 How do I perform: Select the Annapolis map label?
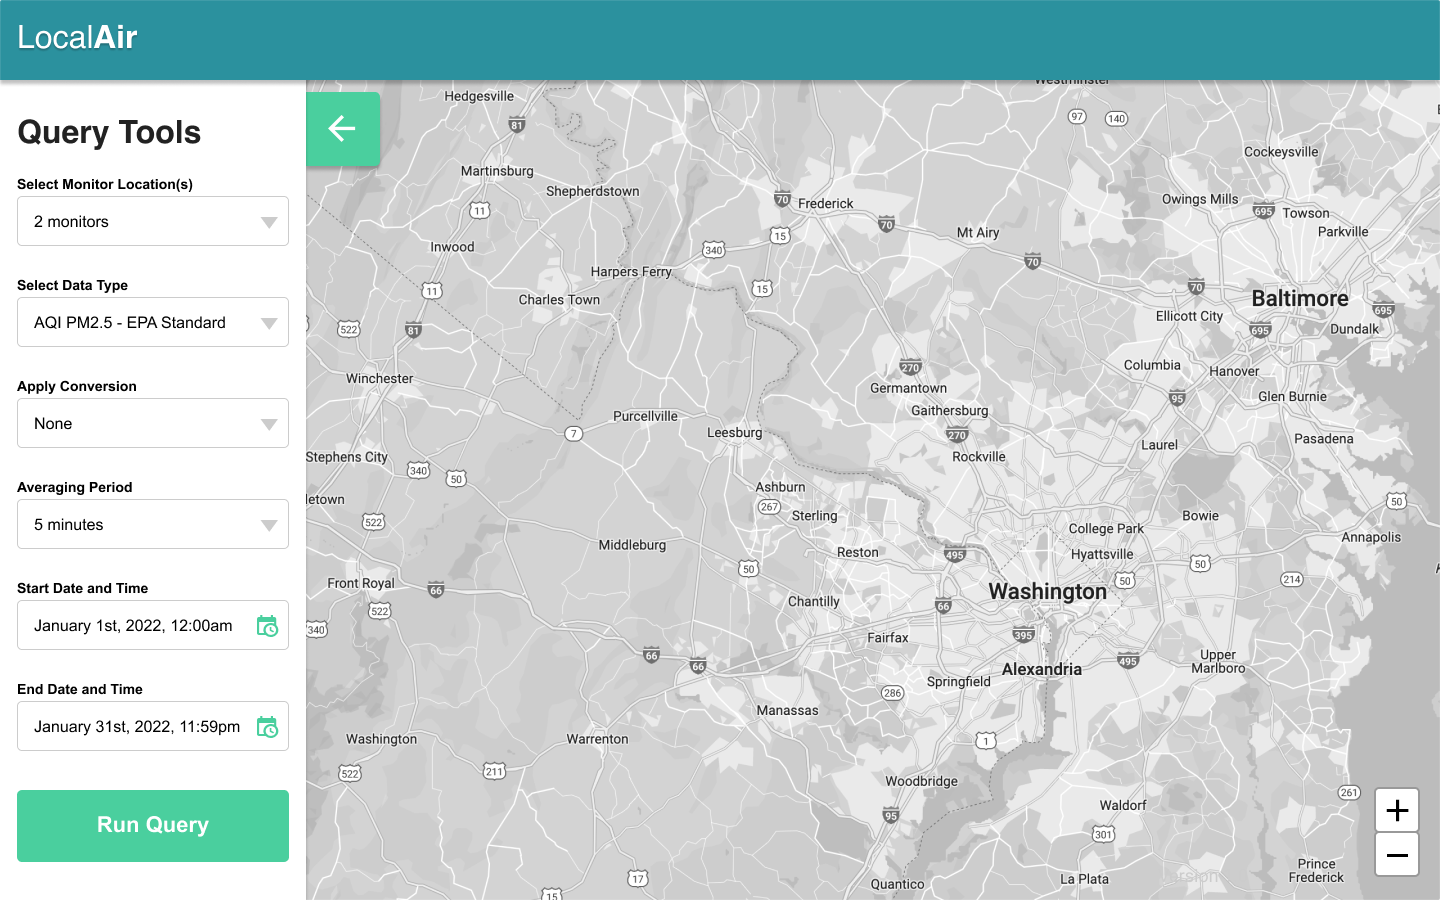click(x=1371, y=538)
